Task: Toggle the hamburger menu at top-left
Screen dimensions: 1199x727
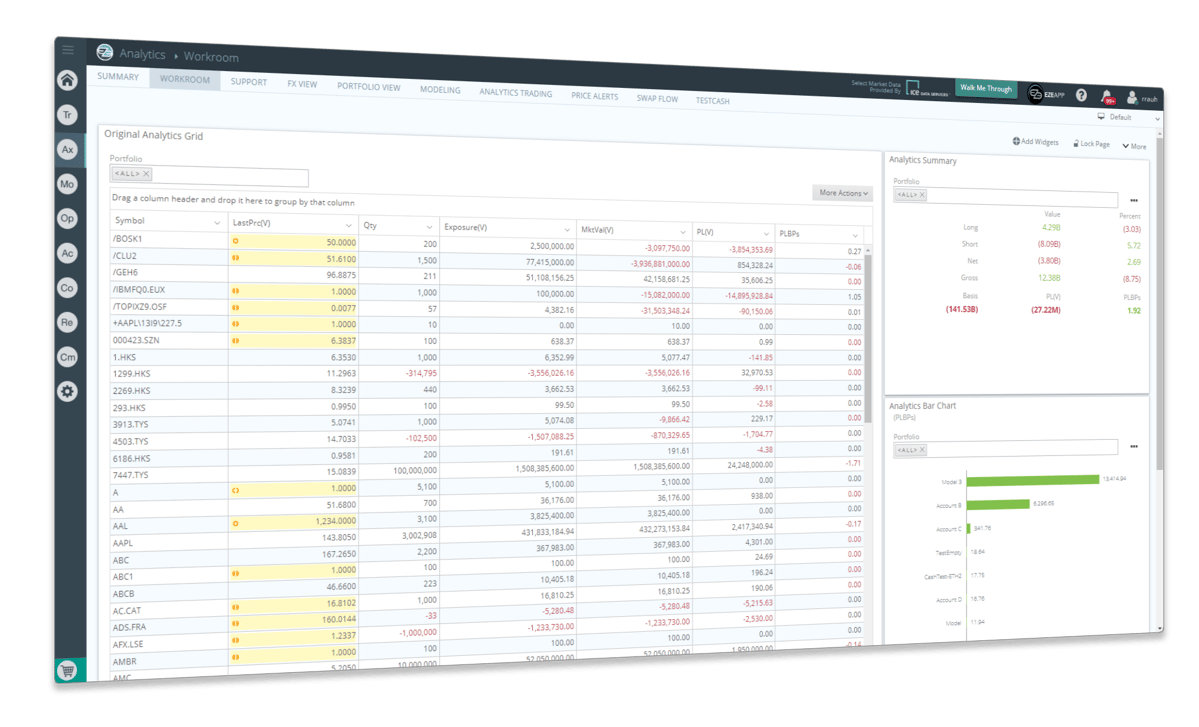Action: [x=67, y=50]
